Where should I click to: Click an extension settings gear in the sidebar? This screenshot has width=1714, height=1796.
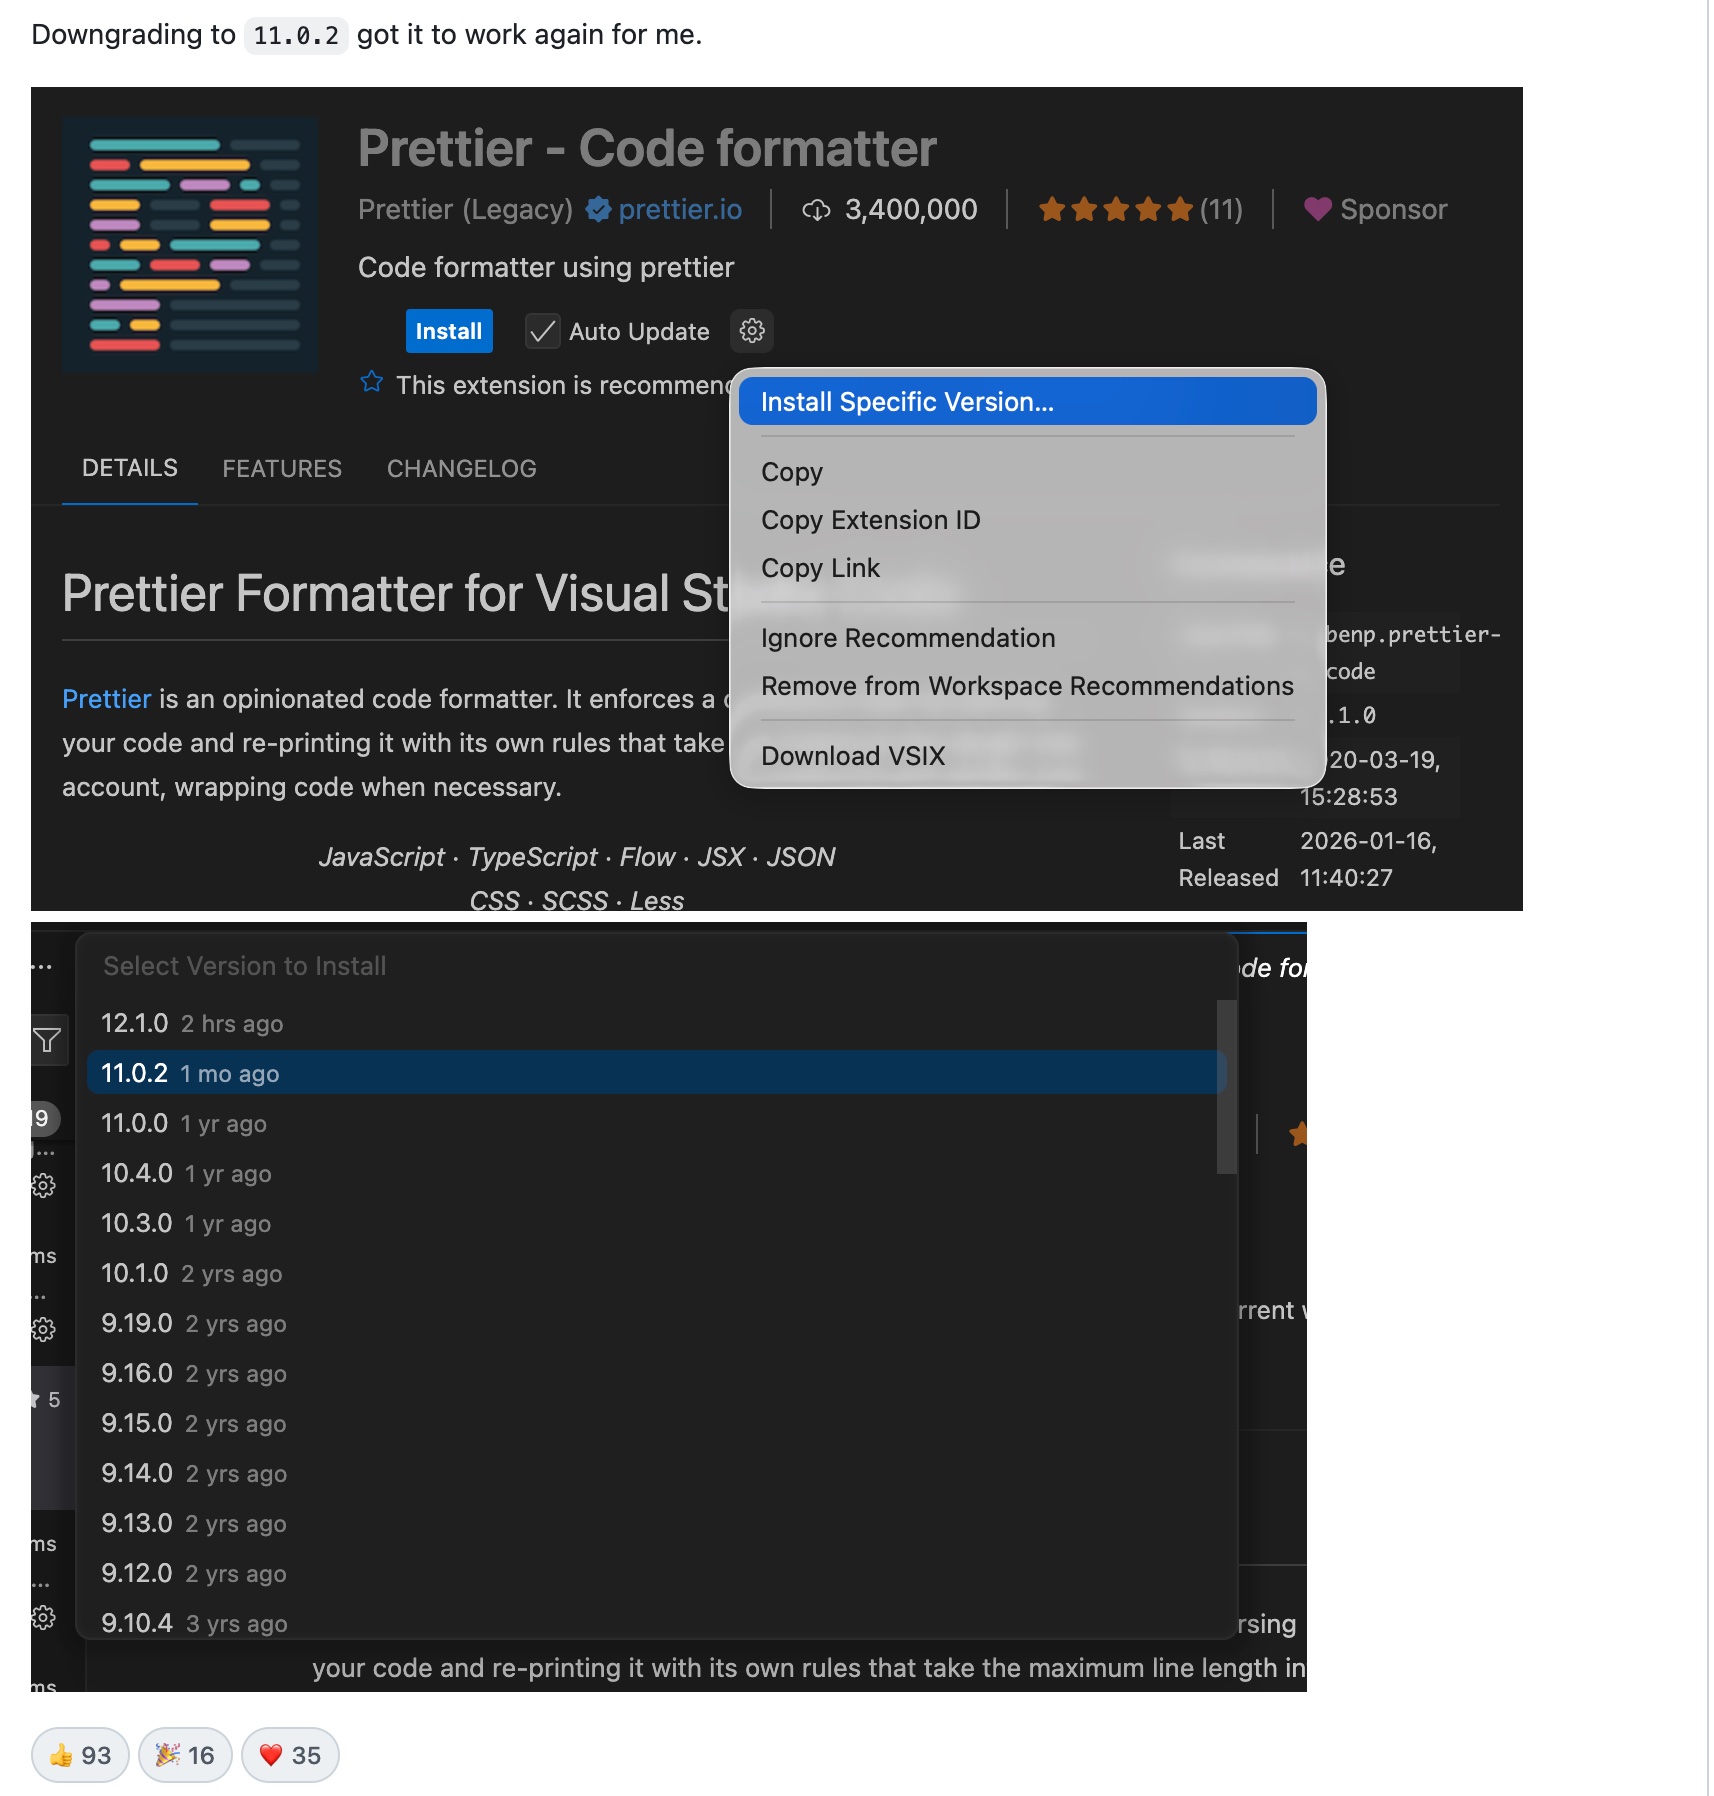(43, 1184)
